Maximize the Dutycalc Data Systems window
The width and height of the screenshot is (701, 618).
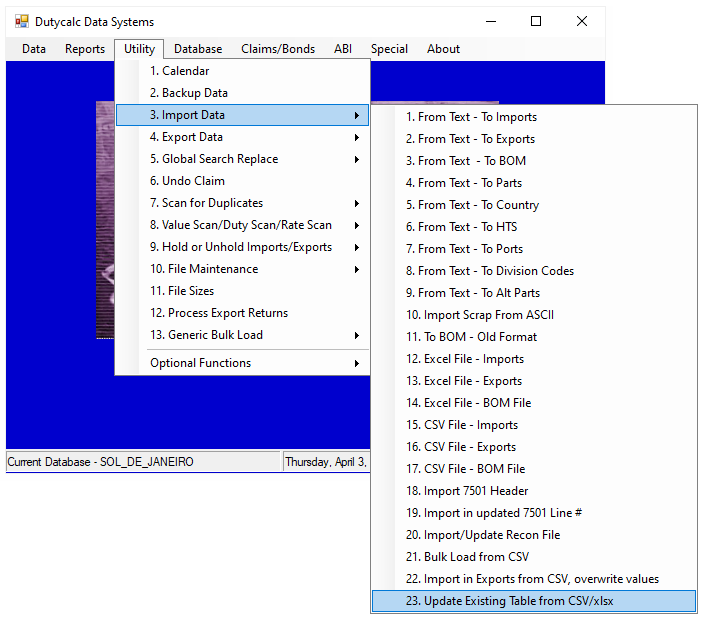(x=536, y=21)
